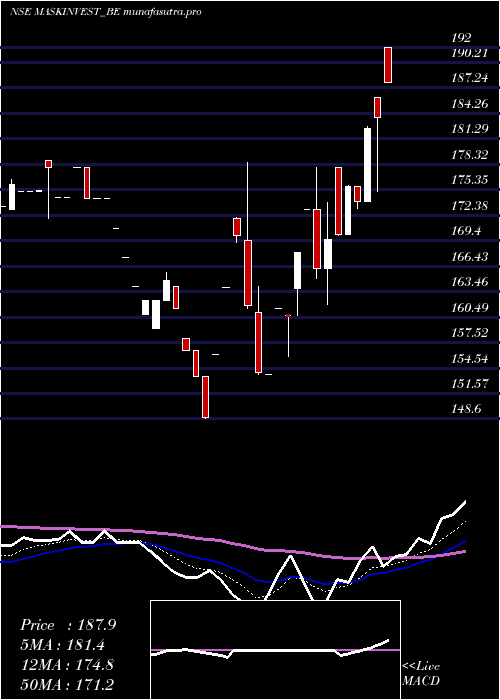Click the 184.26 price level label
Screen dimensions: 500x700
[469, 104]
